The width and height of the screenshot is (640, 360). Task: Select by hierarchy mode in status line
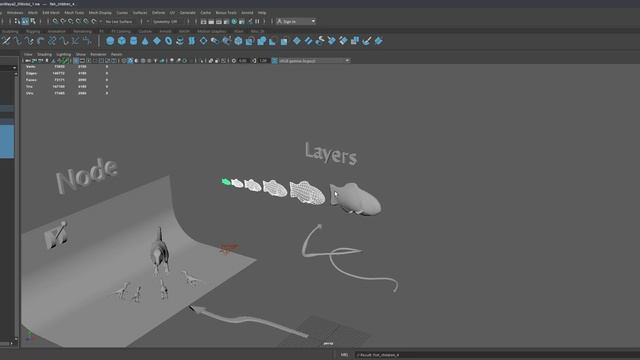[17, 21]
